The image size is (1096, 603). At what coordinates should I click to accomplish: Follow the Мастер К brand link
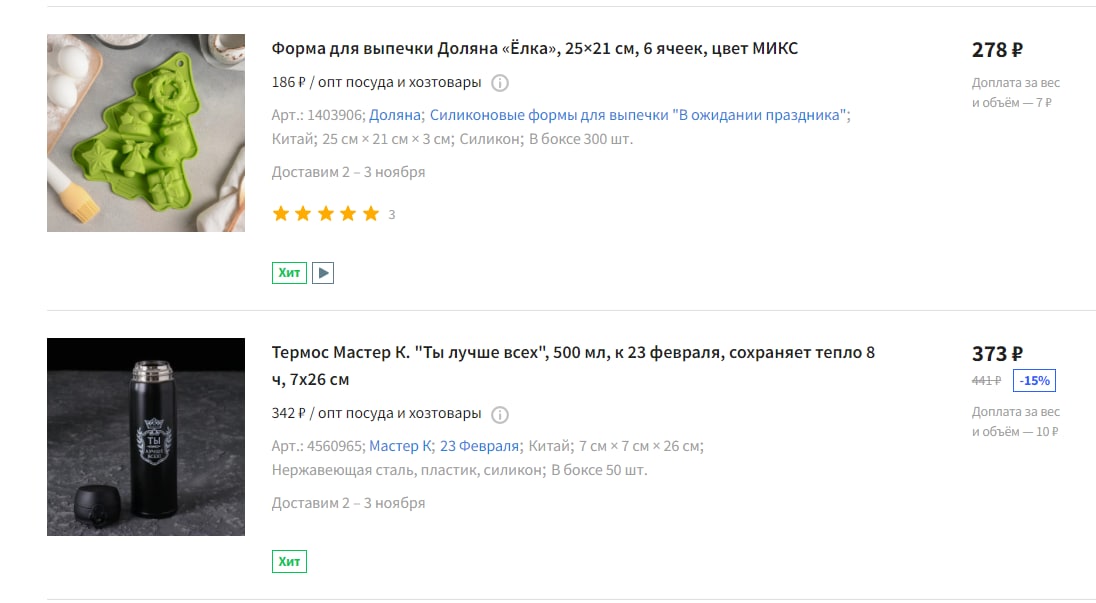[x=401, y=446]
